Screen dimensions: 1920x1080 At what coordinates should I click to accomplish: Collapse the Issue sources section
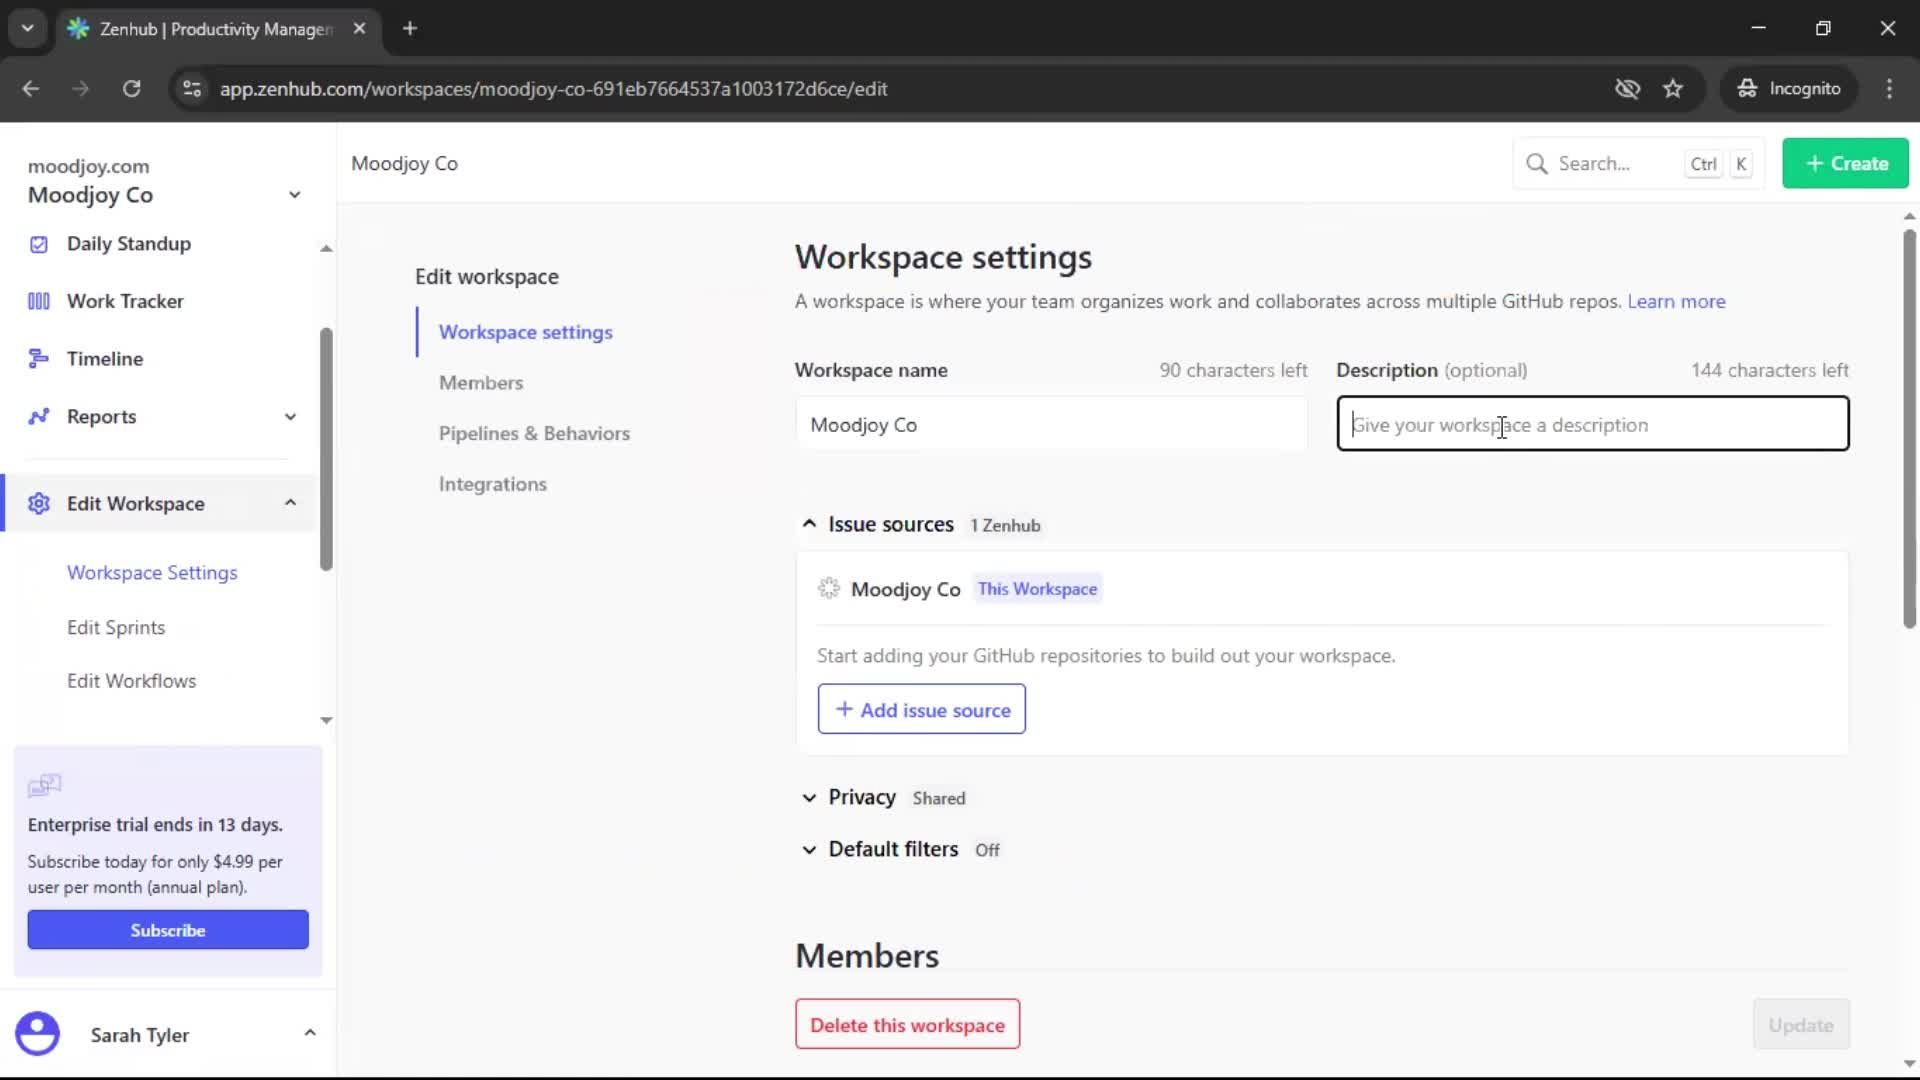tap(808, 524)
